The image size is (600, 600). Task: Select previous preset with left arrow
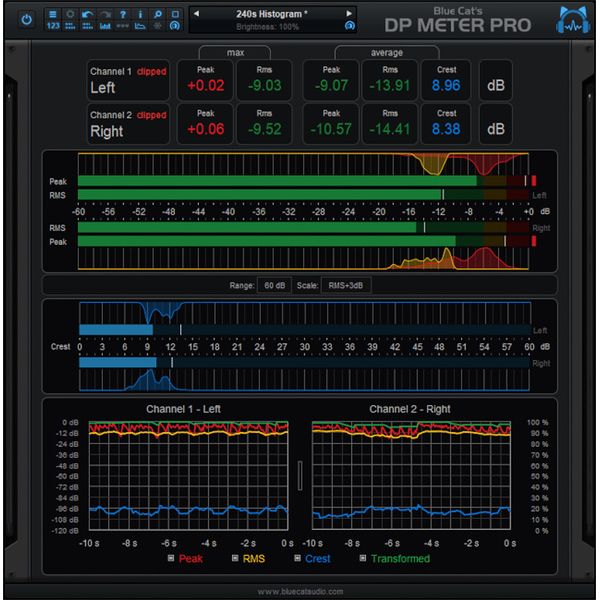tap(196, 13)
